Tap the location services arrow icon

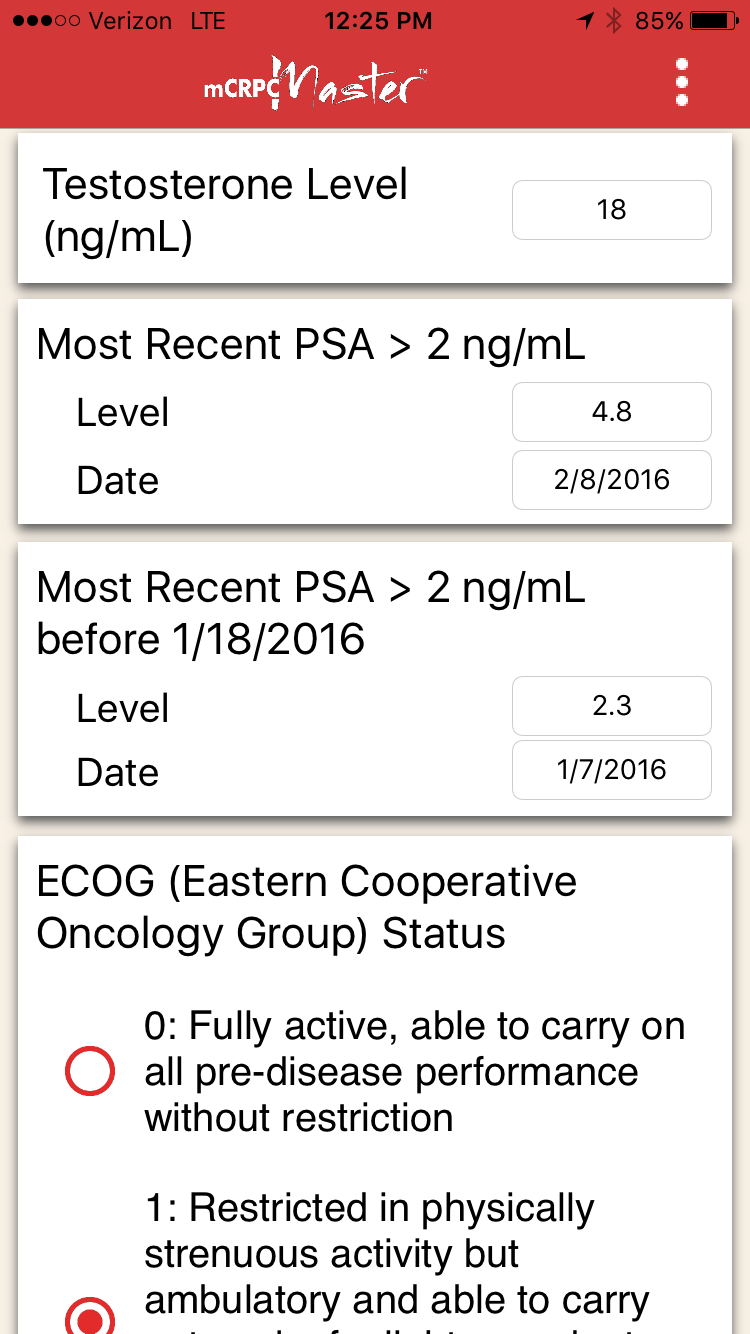click(584, 21)
